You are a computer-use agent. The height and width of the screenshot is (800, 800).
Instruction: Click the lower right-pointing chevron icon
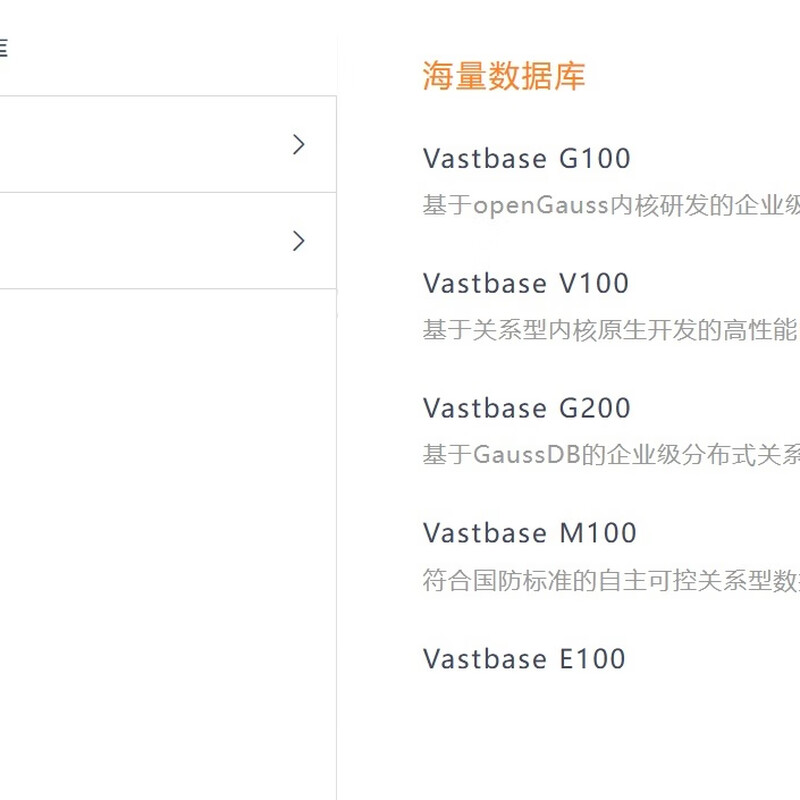point(298,241)
